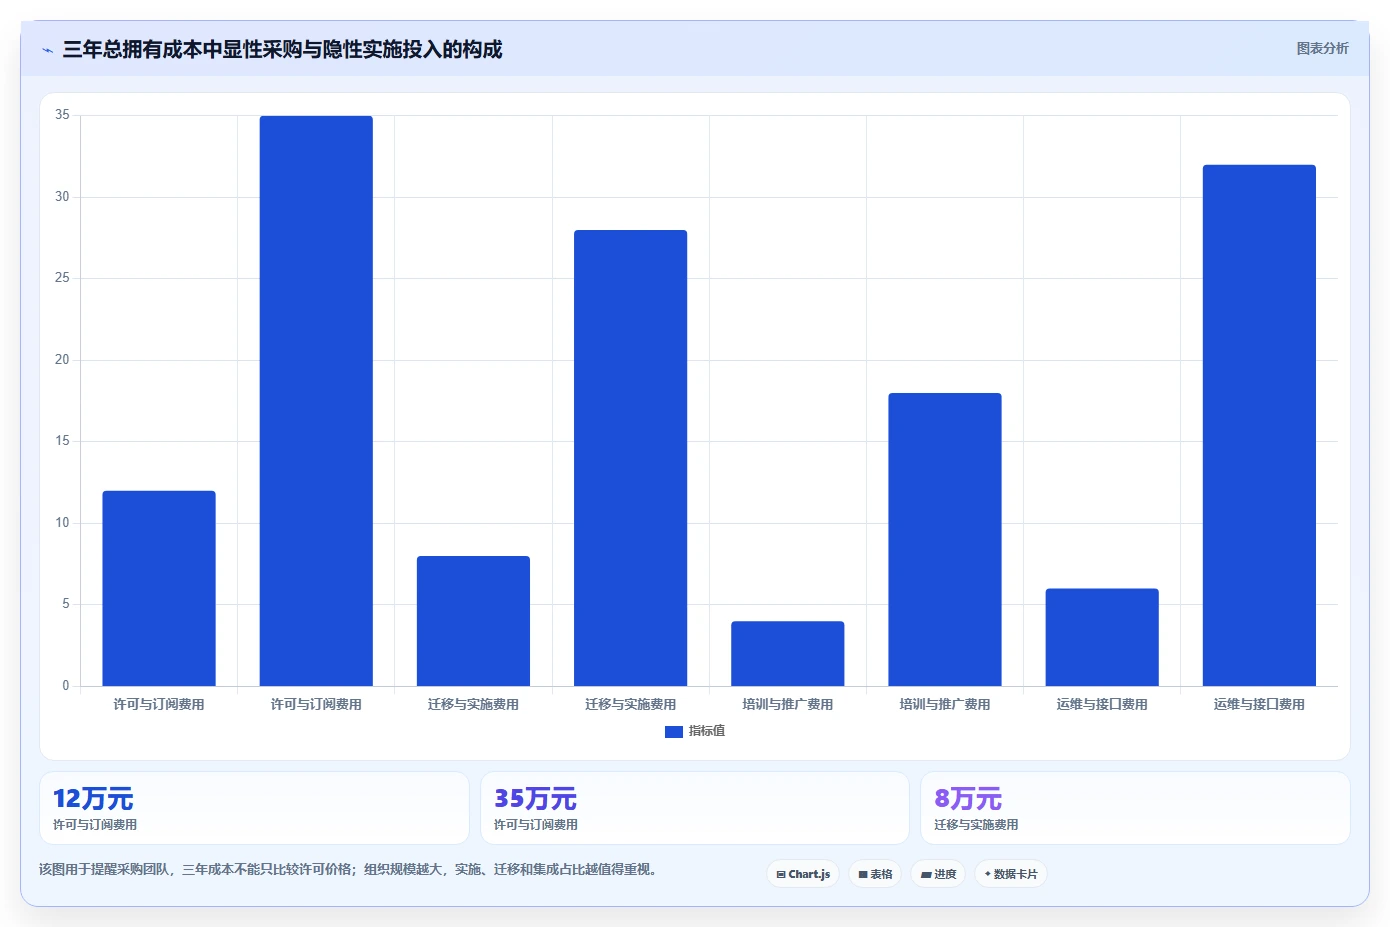Viewport: 1390px width, 927px height.
Task: Click the tallest bar reaching 35
Action: click(x=316, y=401)
